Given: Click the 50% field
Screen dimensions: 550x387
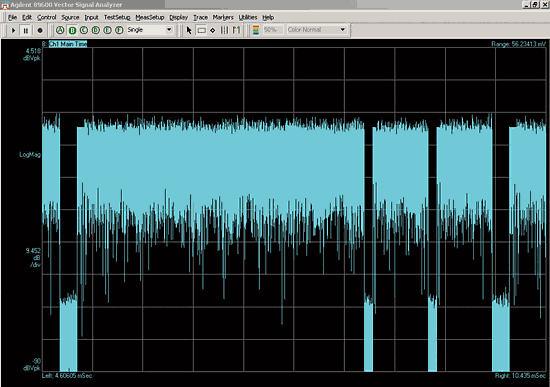Looking at the screenshot, I should click(x=273, y=30).
